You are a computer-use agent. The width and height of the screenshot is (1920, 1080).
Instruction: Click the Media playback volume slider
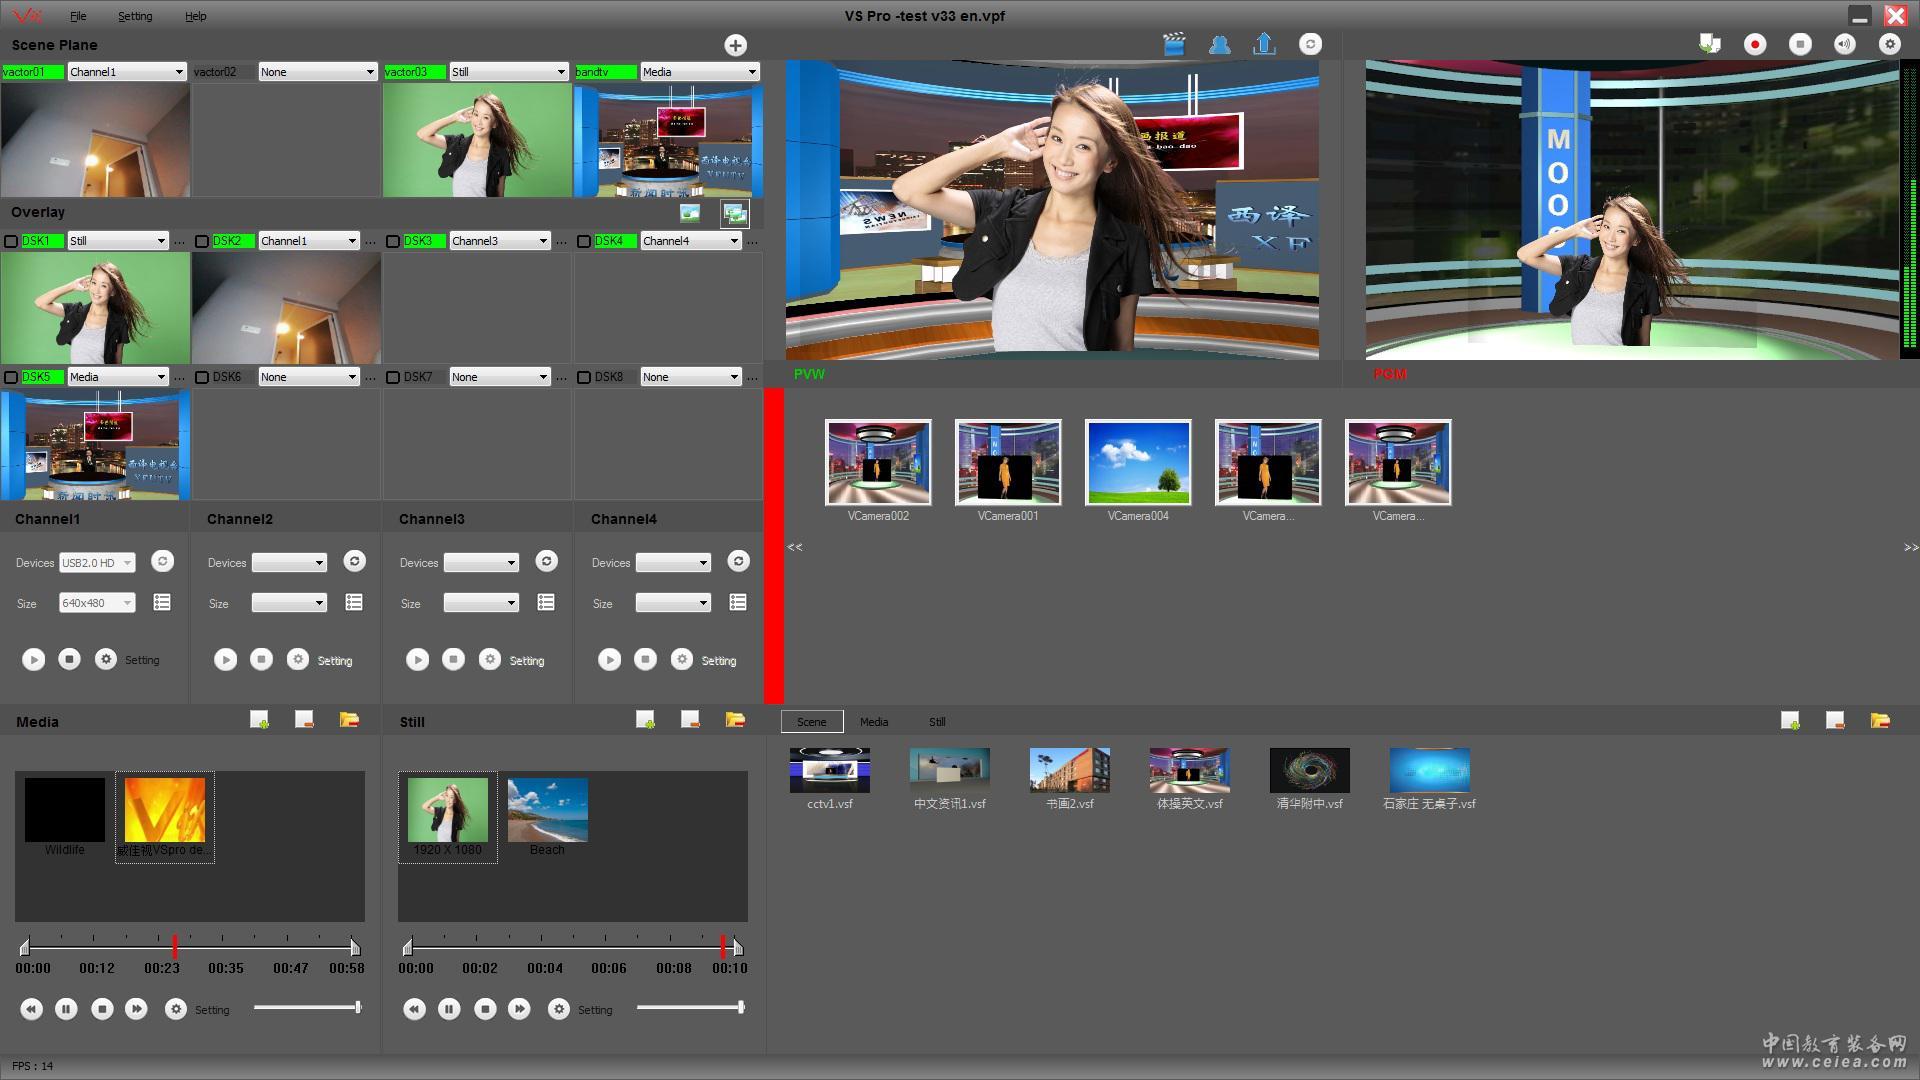pyautogui.click(x=307, y=1007)
